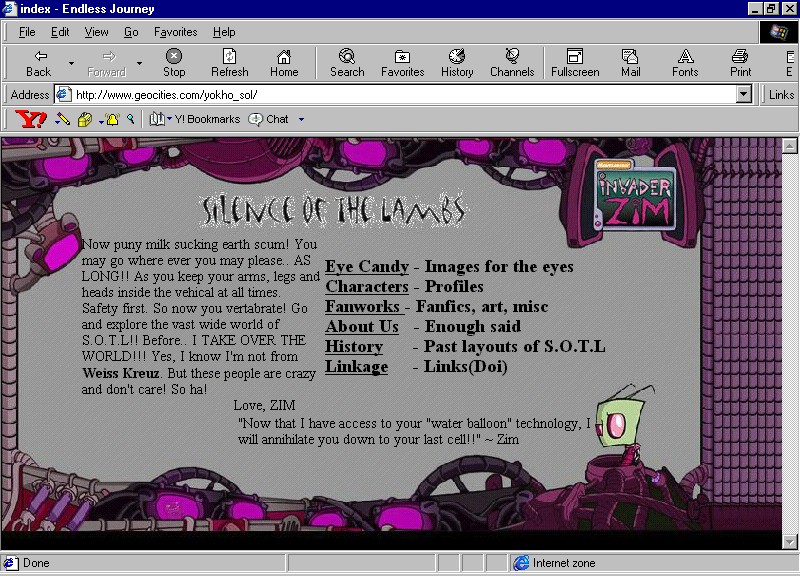Click the "Images for the eyes" description
This screenshot has width=800, height=576.
499,266
